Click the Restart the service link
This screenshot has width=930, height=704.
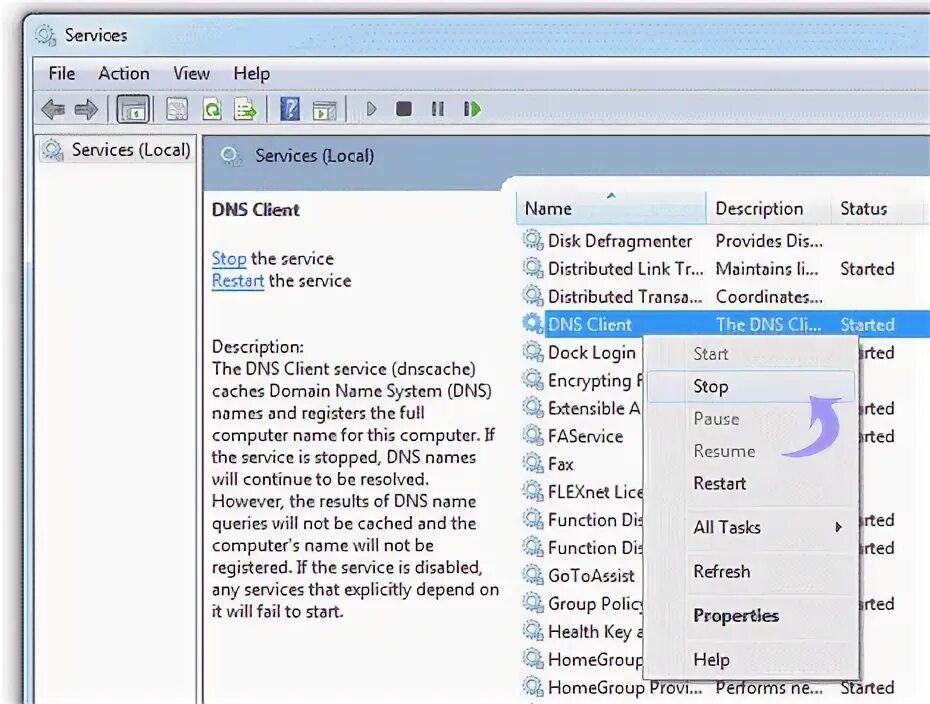coord(238,281)
